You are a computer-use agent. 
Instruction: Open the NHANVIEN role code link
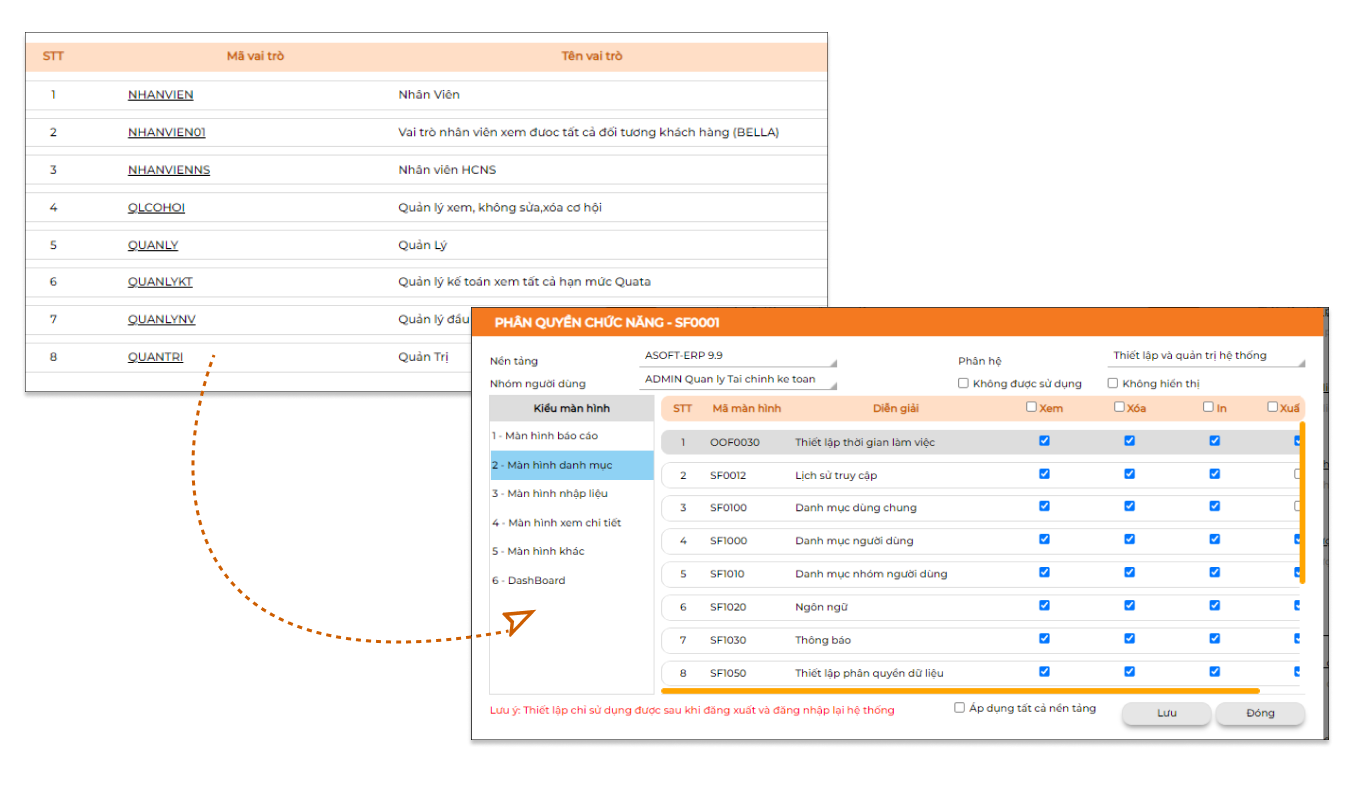click(160, 95)
